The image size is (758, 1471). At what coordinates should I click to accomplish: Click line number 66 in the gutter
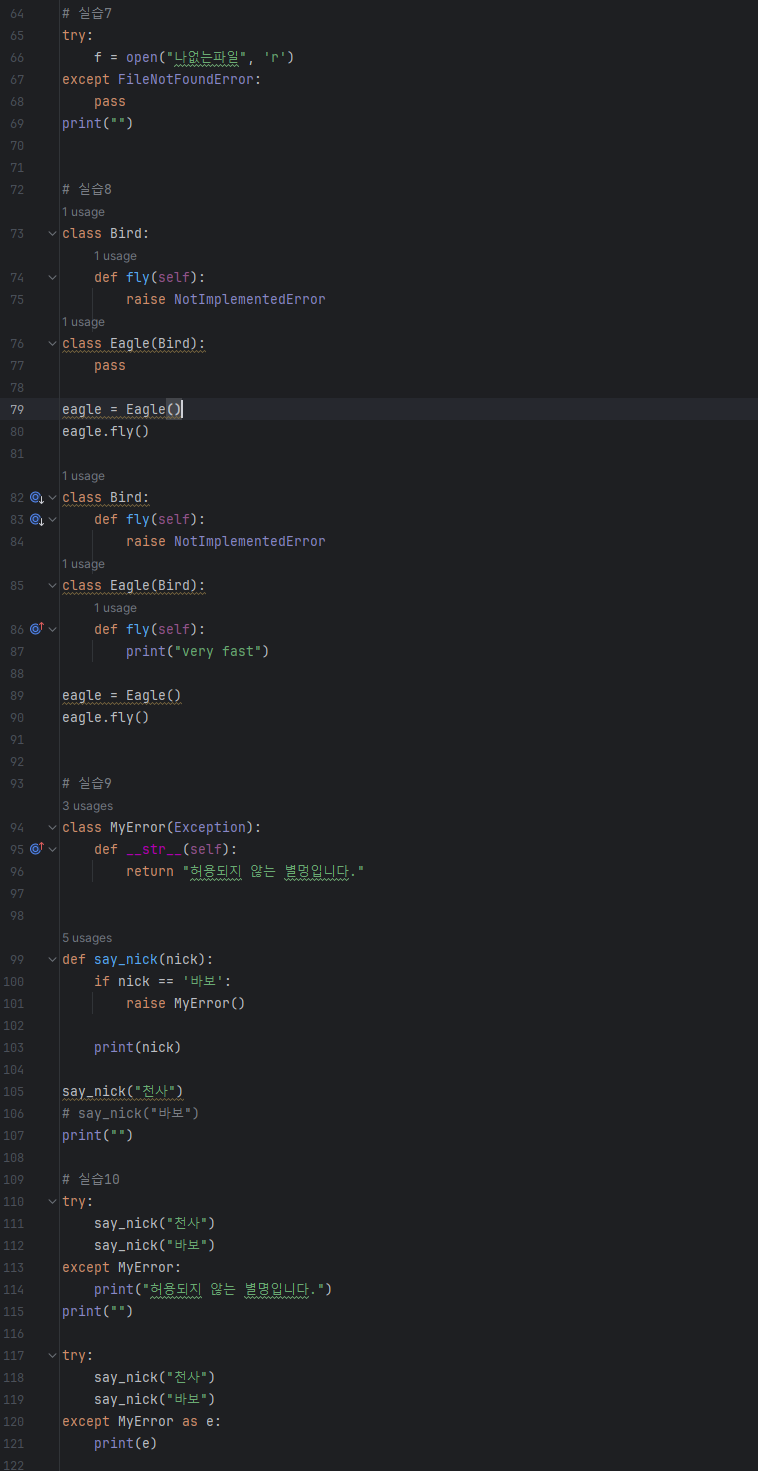coord(17,57)
